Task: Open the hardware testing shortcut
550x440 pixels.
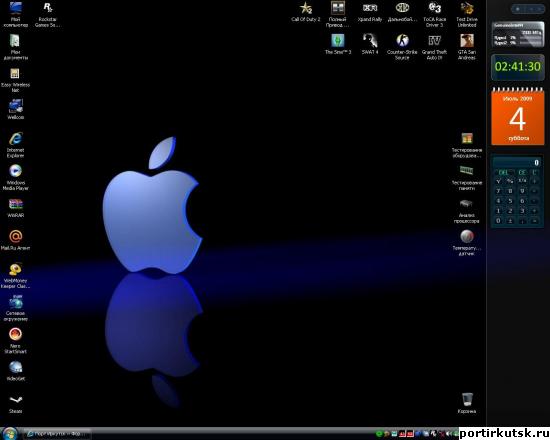Action: pos(467,145)
